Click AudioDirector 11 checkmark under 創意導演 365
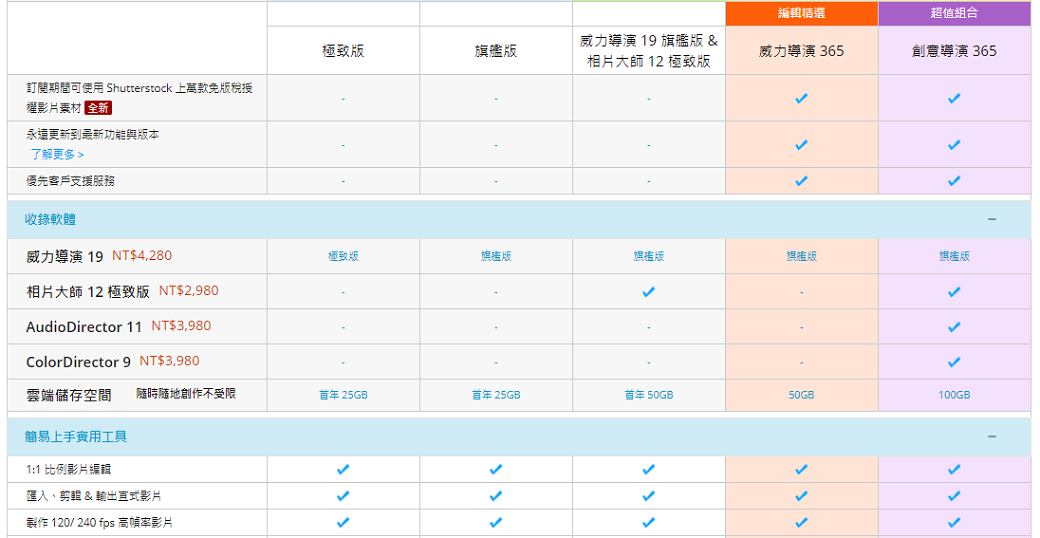 [x=954, y=327]
